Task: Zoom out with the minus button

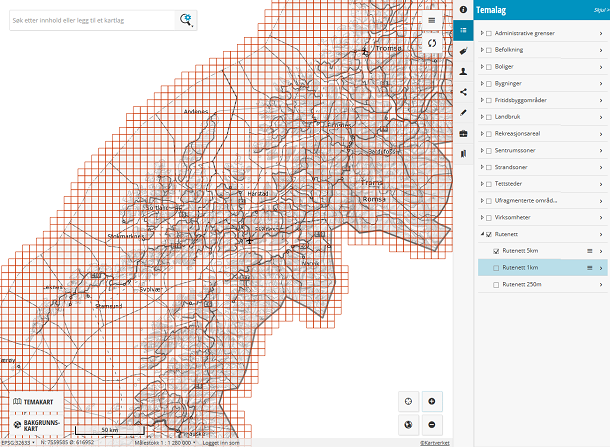Action: point(431,425)
